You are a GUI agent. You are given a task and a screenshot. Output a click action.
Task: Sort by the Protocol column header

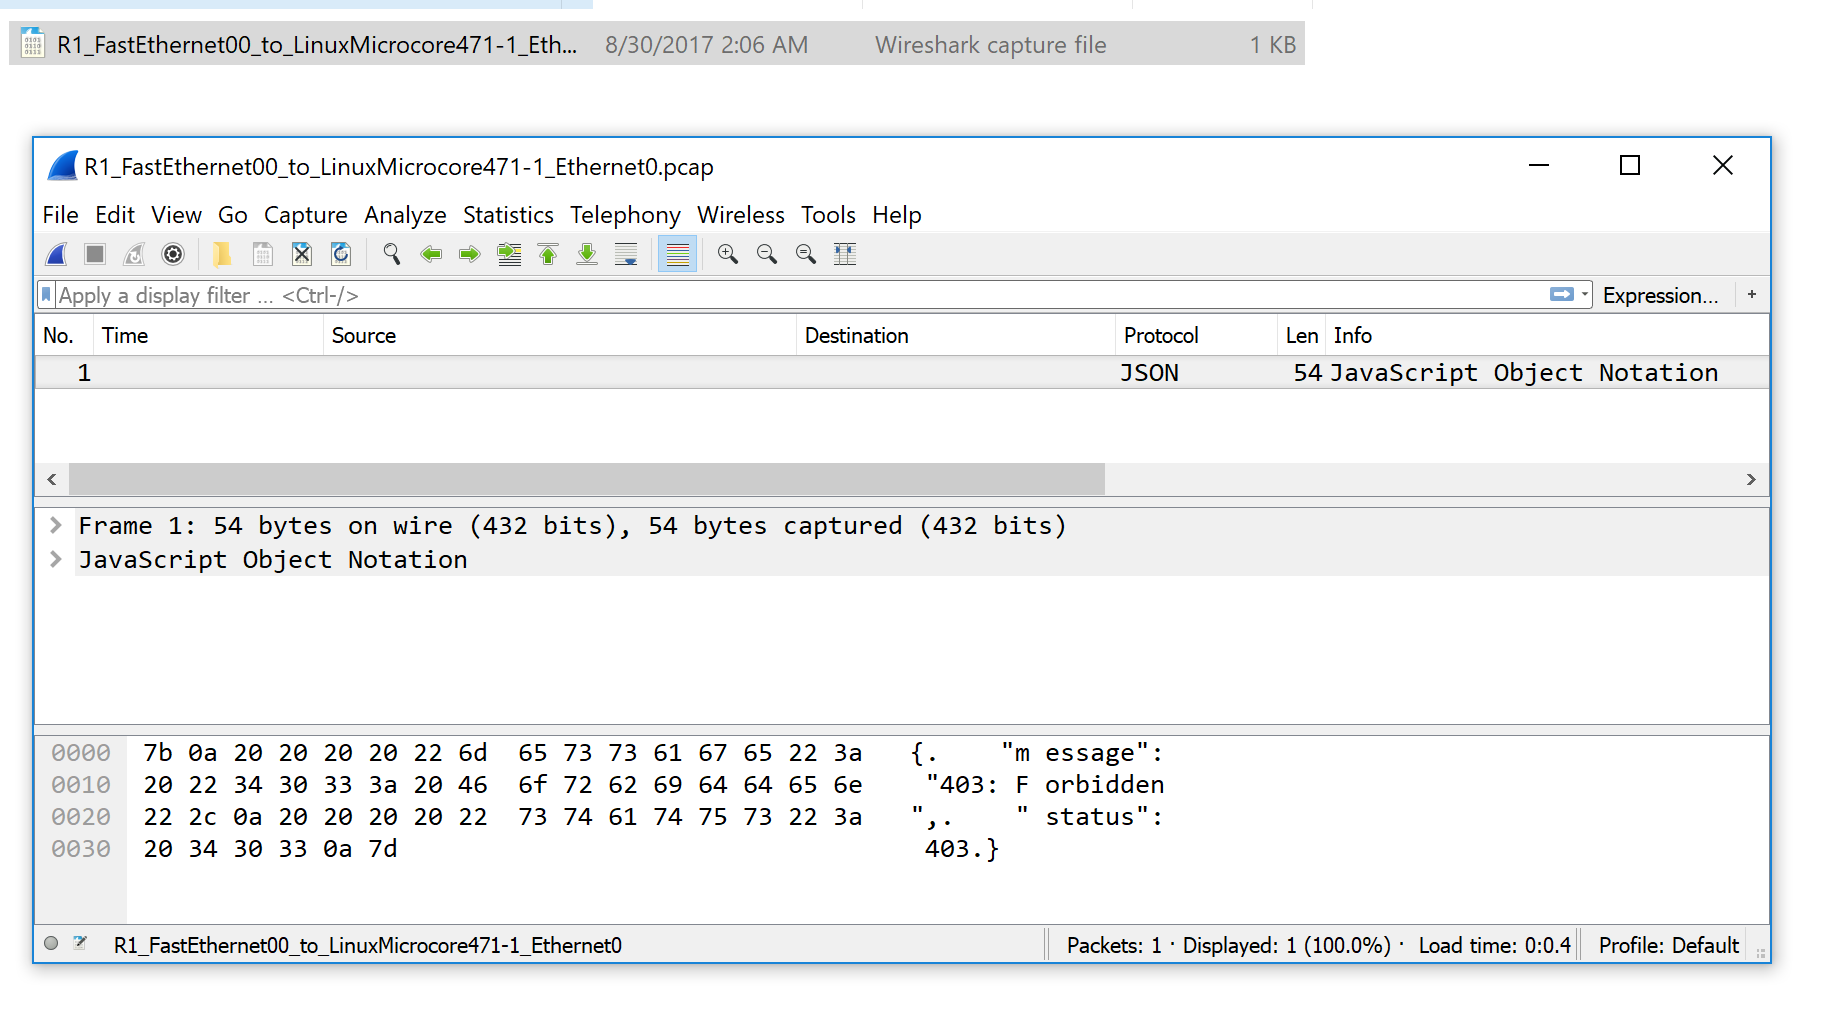[x=1196, y=336]
